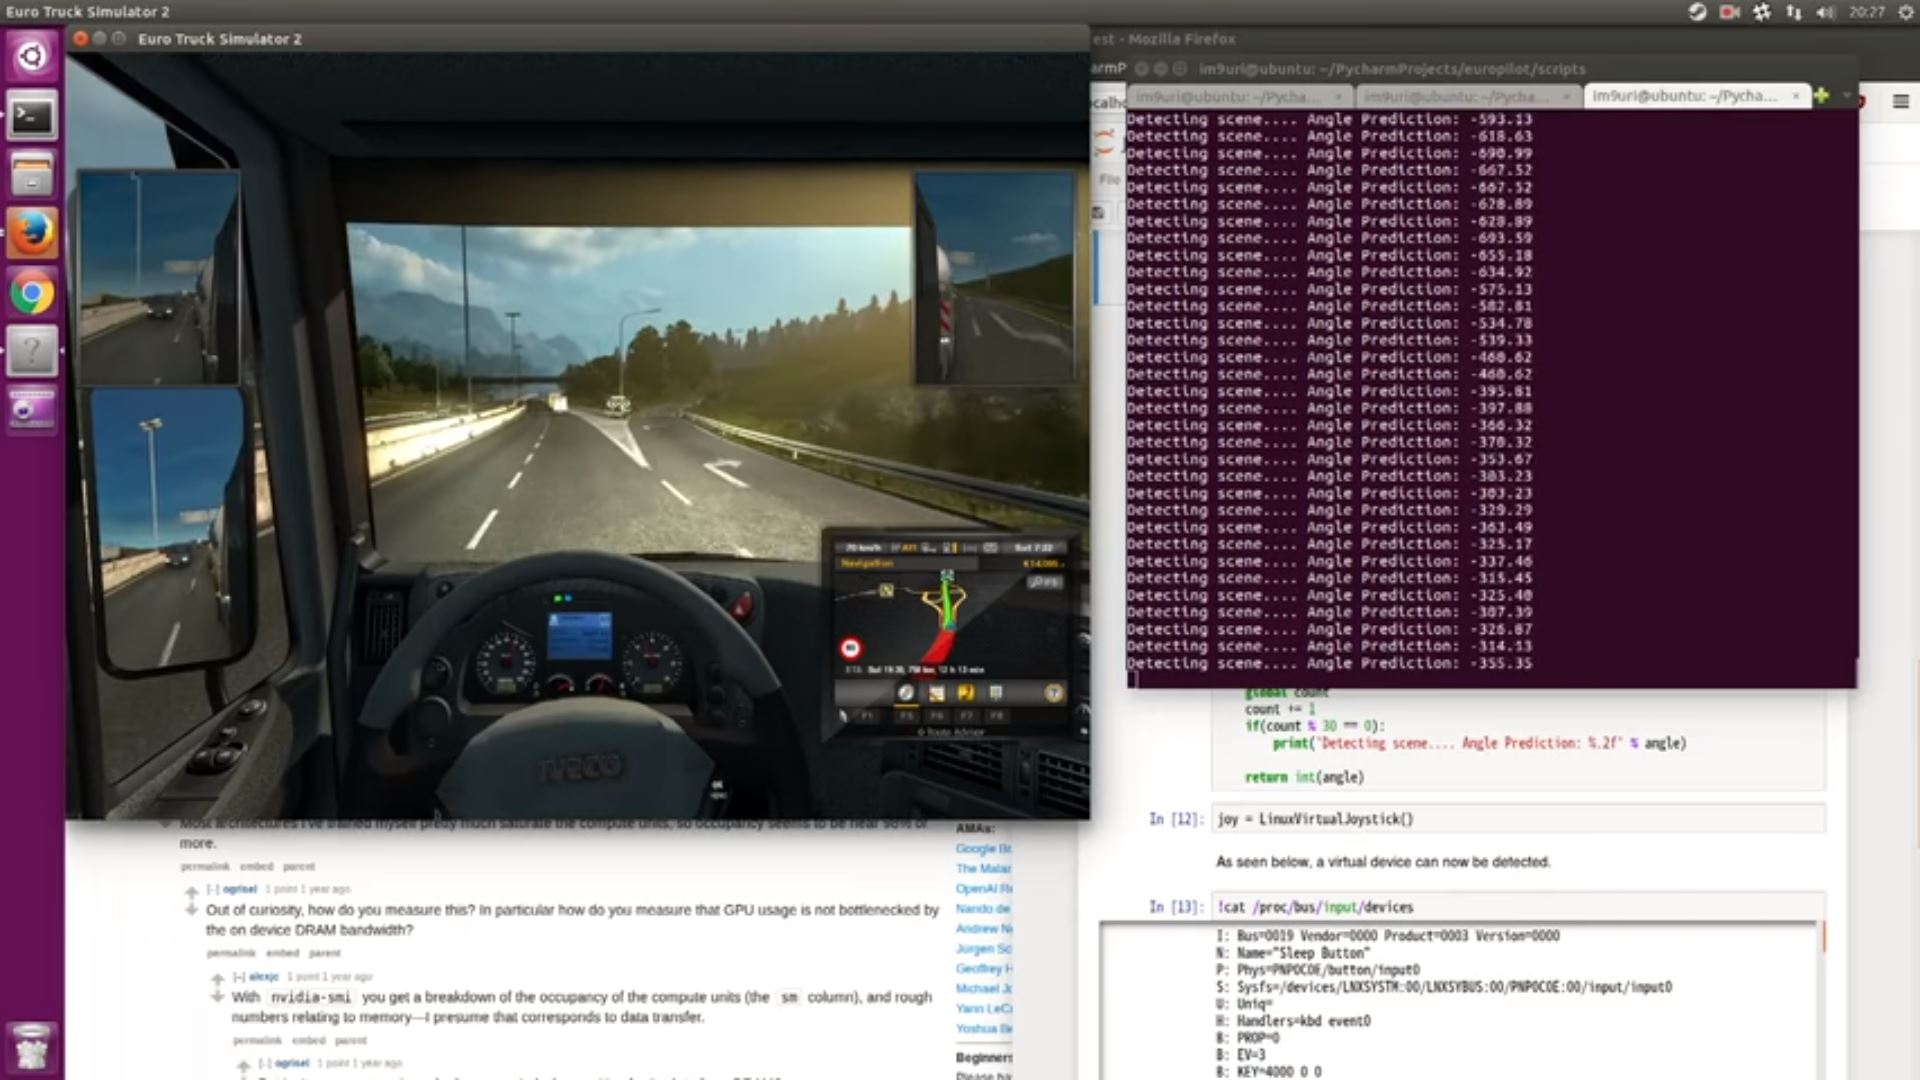Close the third terminal tab

pyautogui.click(x=1795, y=96)
